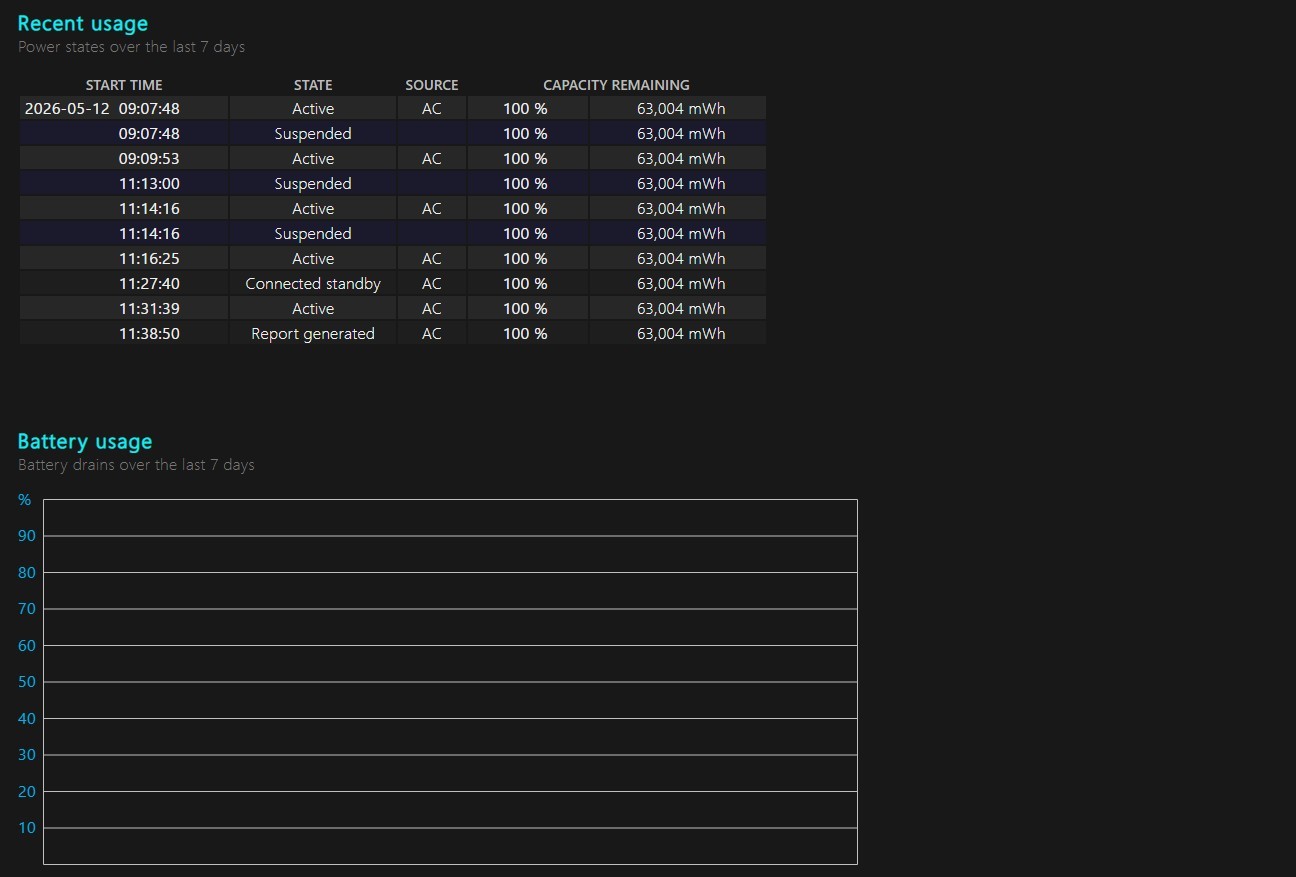1296x877 pixels.
Task: Click "AC" in the Connected standby row
Action: 432,284
